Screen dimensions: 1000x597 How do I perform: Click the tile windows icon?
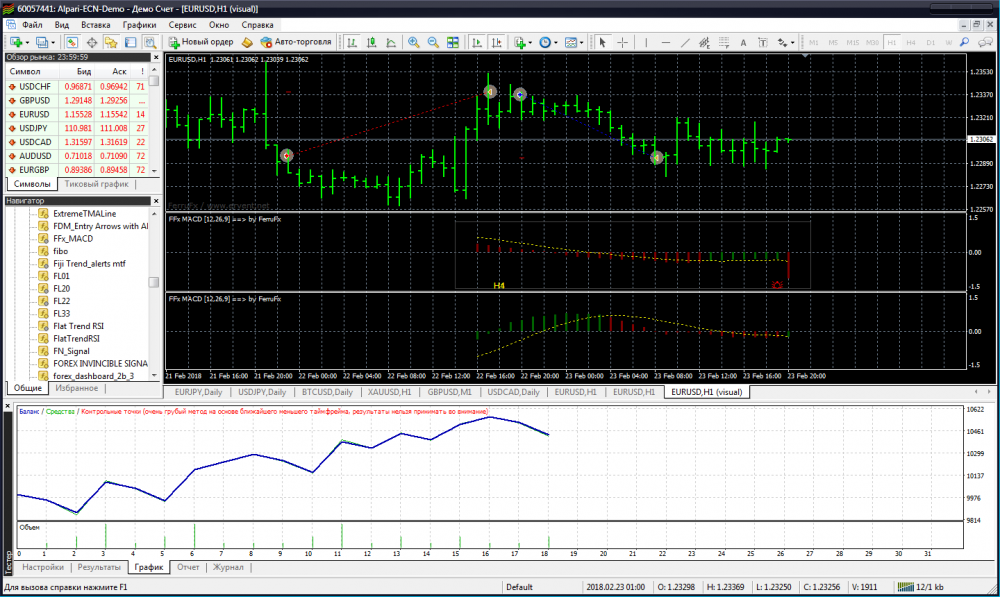(453, 42)
